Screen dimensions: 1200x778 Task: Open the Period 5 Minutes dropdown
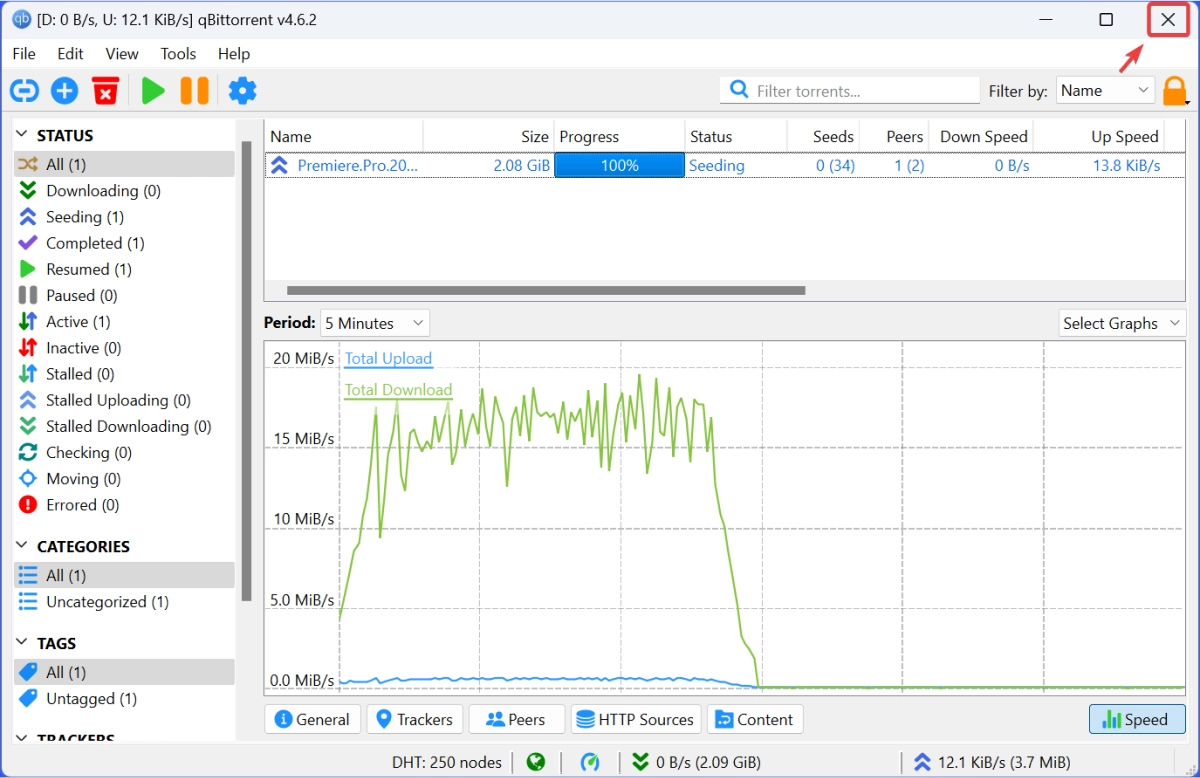[x=374, y=323]
